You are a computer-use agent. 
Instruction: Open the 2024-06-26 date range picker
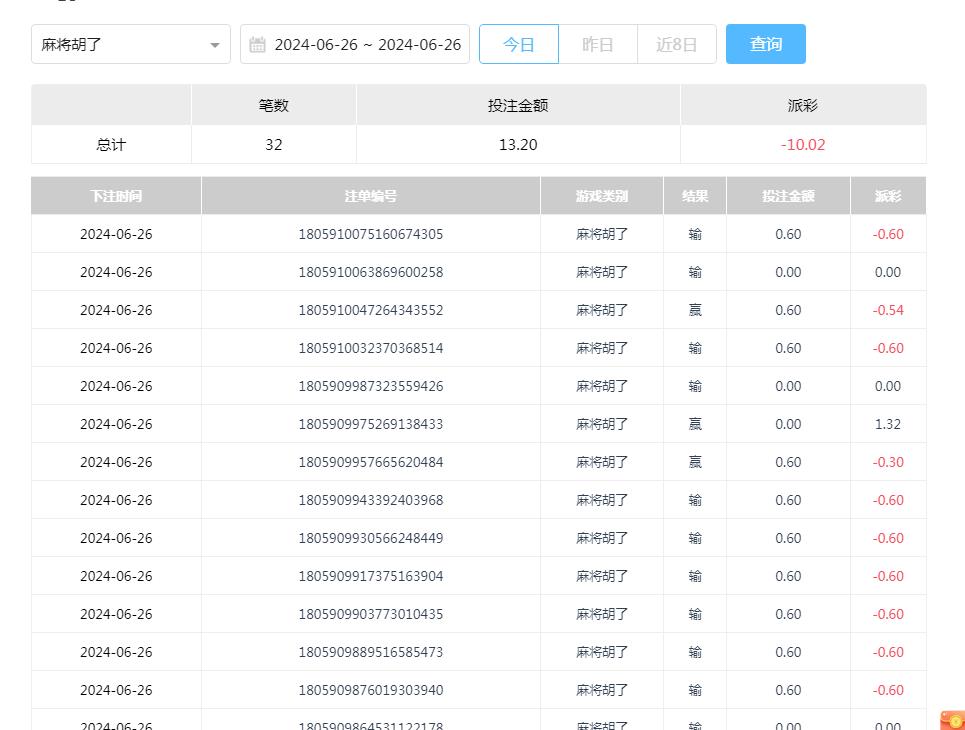coord(367,45)
